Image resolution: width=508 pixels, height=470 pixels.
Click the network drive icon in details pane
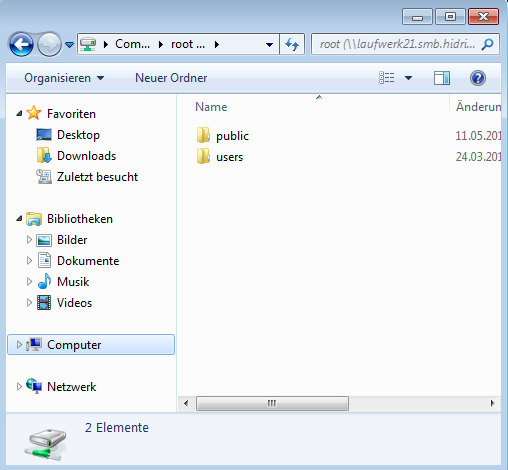[x=45, y=444]
